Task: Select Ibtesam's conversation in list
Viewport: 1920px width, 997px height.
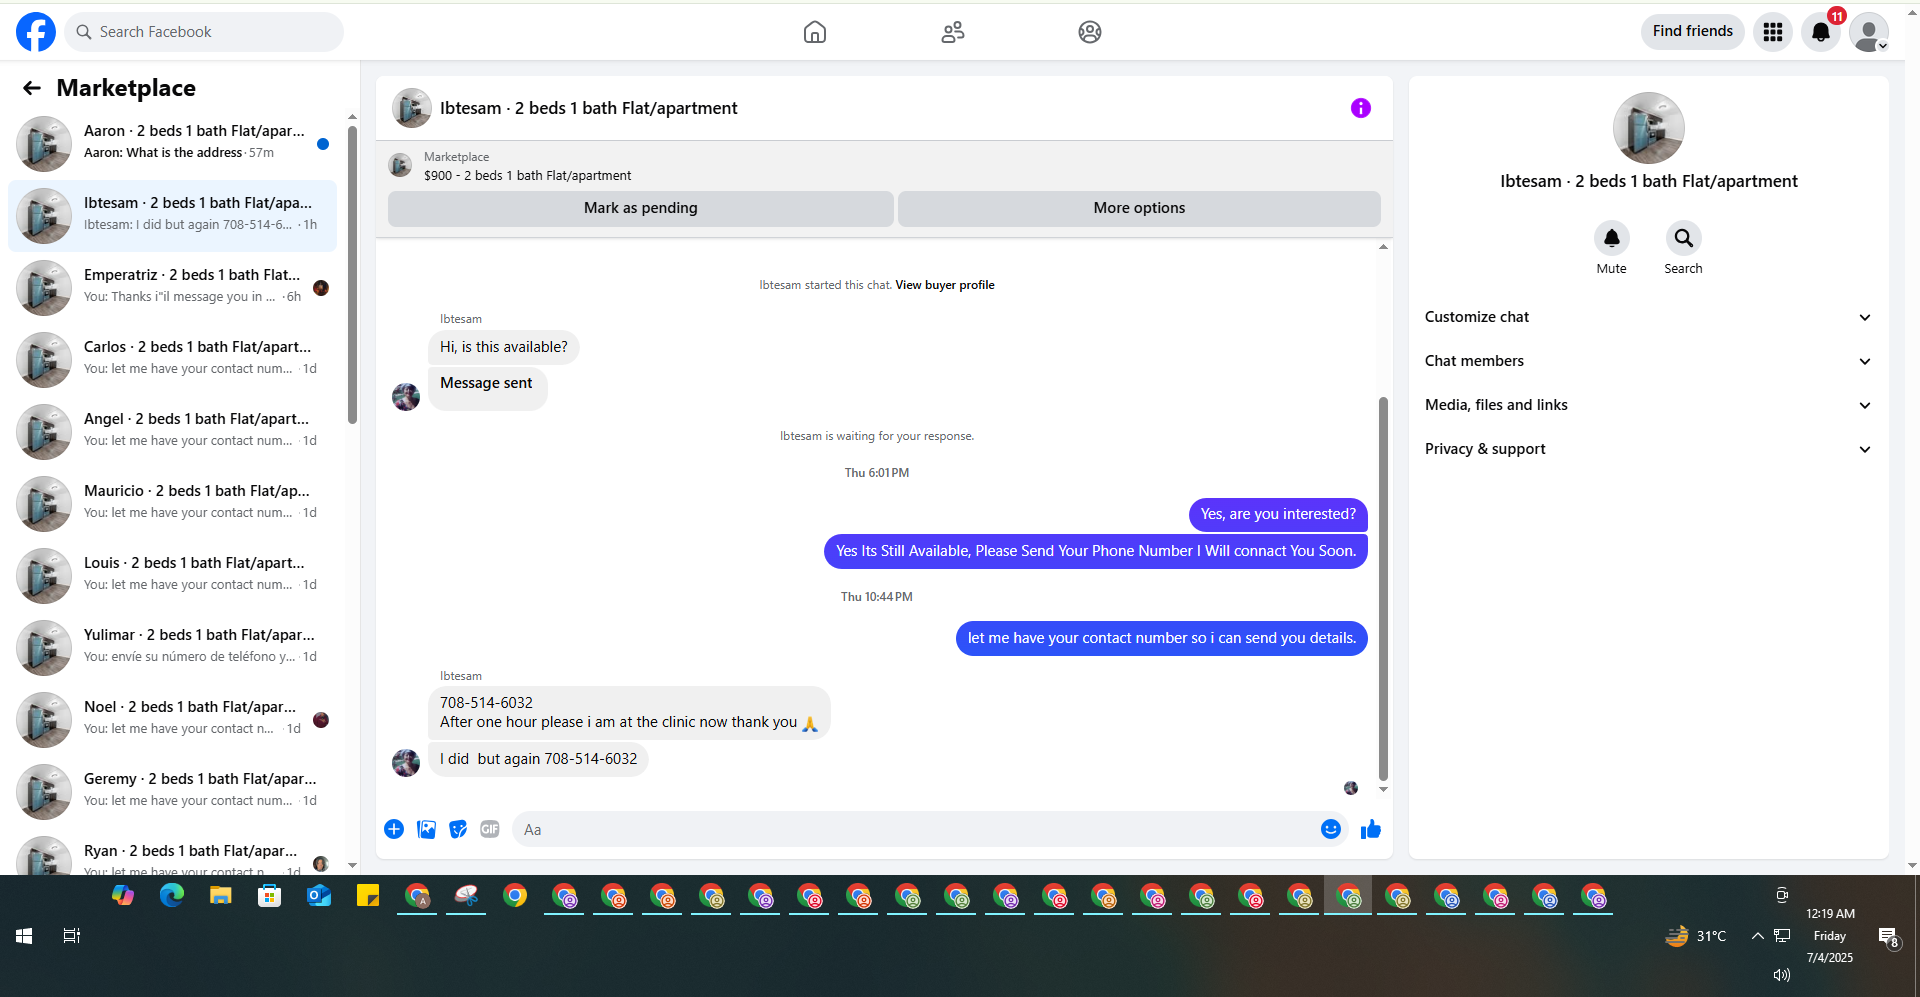Action: pos(172,216)
